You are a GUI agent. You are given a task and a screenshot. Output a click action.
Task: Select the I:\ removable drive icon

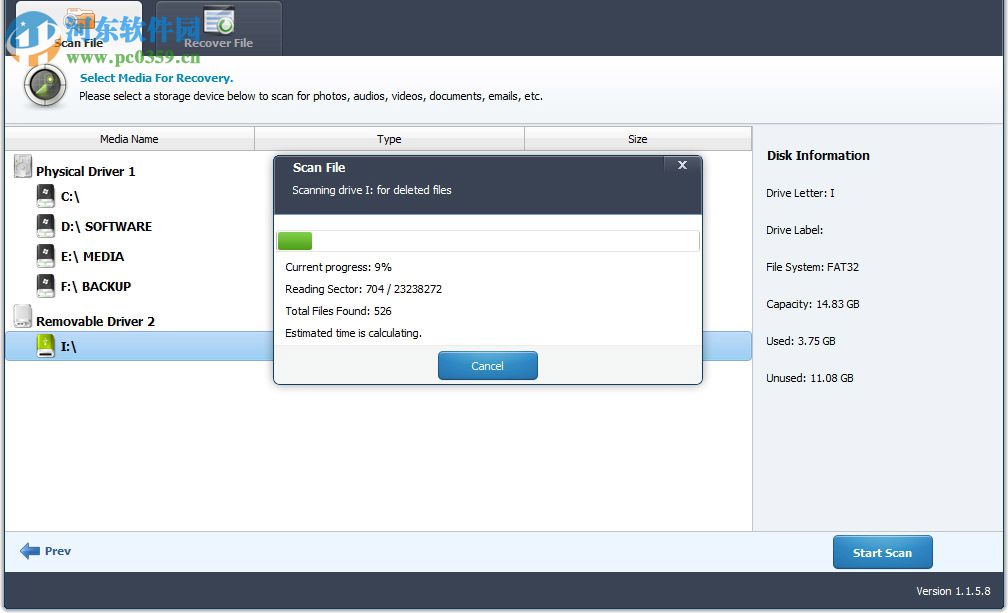click(x=46, y=346)
